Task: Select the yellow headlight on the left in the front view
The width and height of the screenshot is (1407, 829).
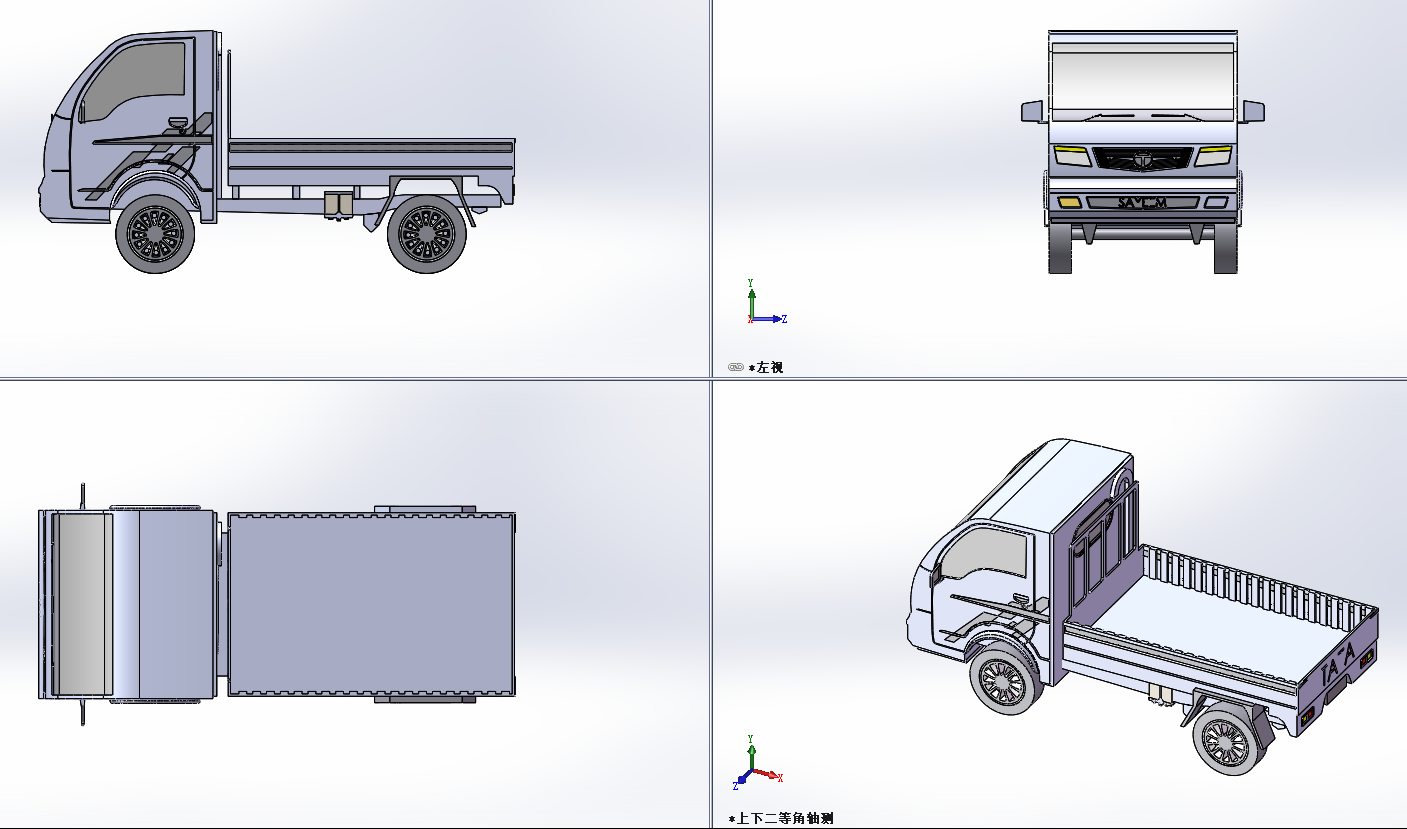Action: 1072,156
